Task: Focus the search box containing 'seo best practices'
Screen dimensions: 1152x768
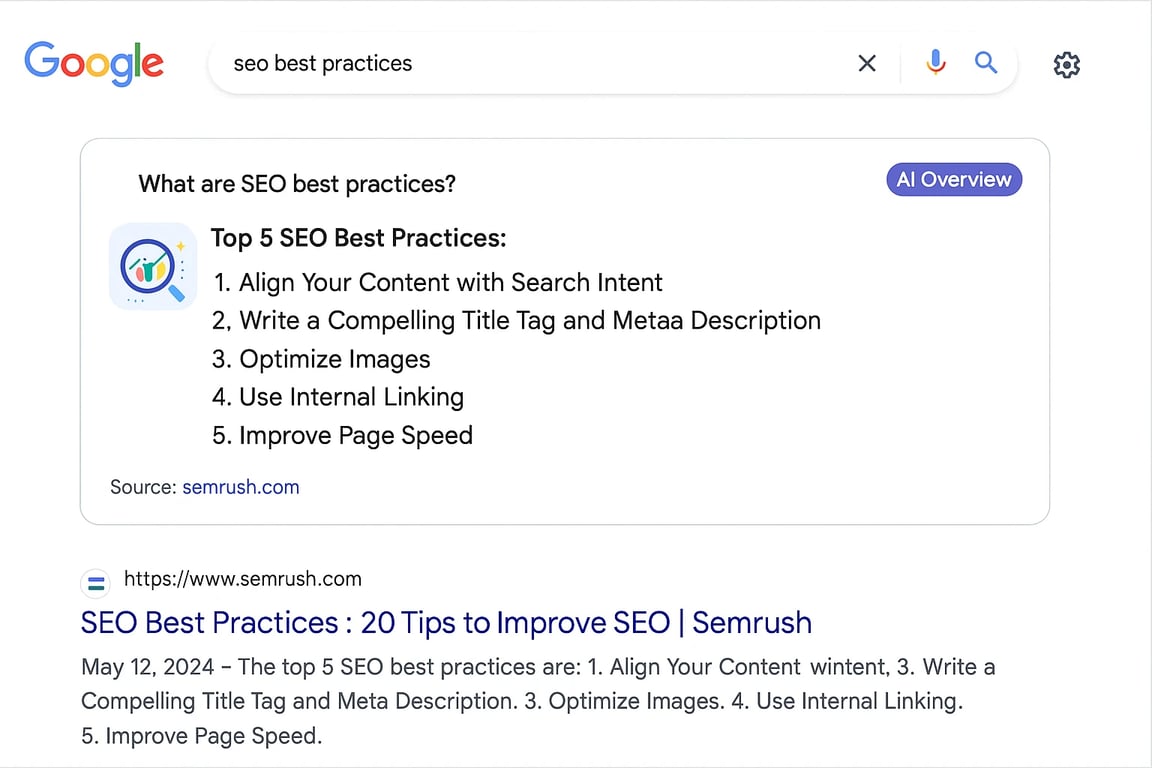Action: [520, 64]
